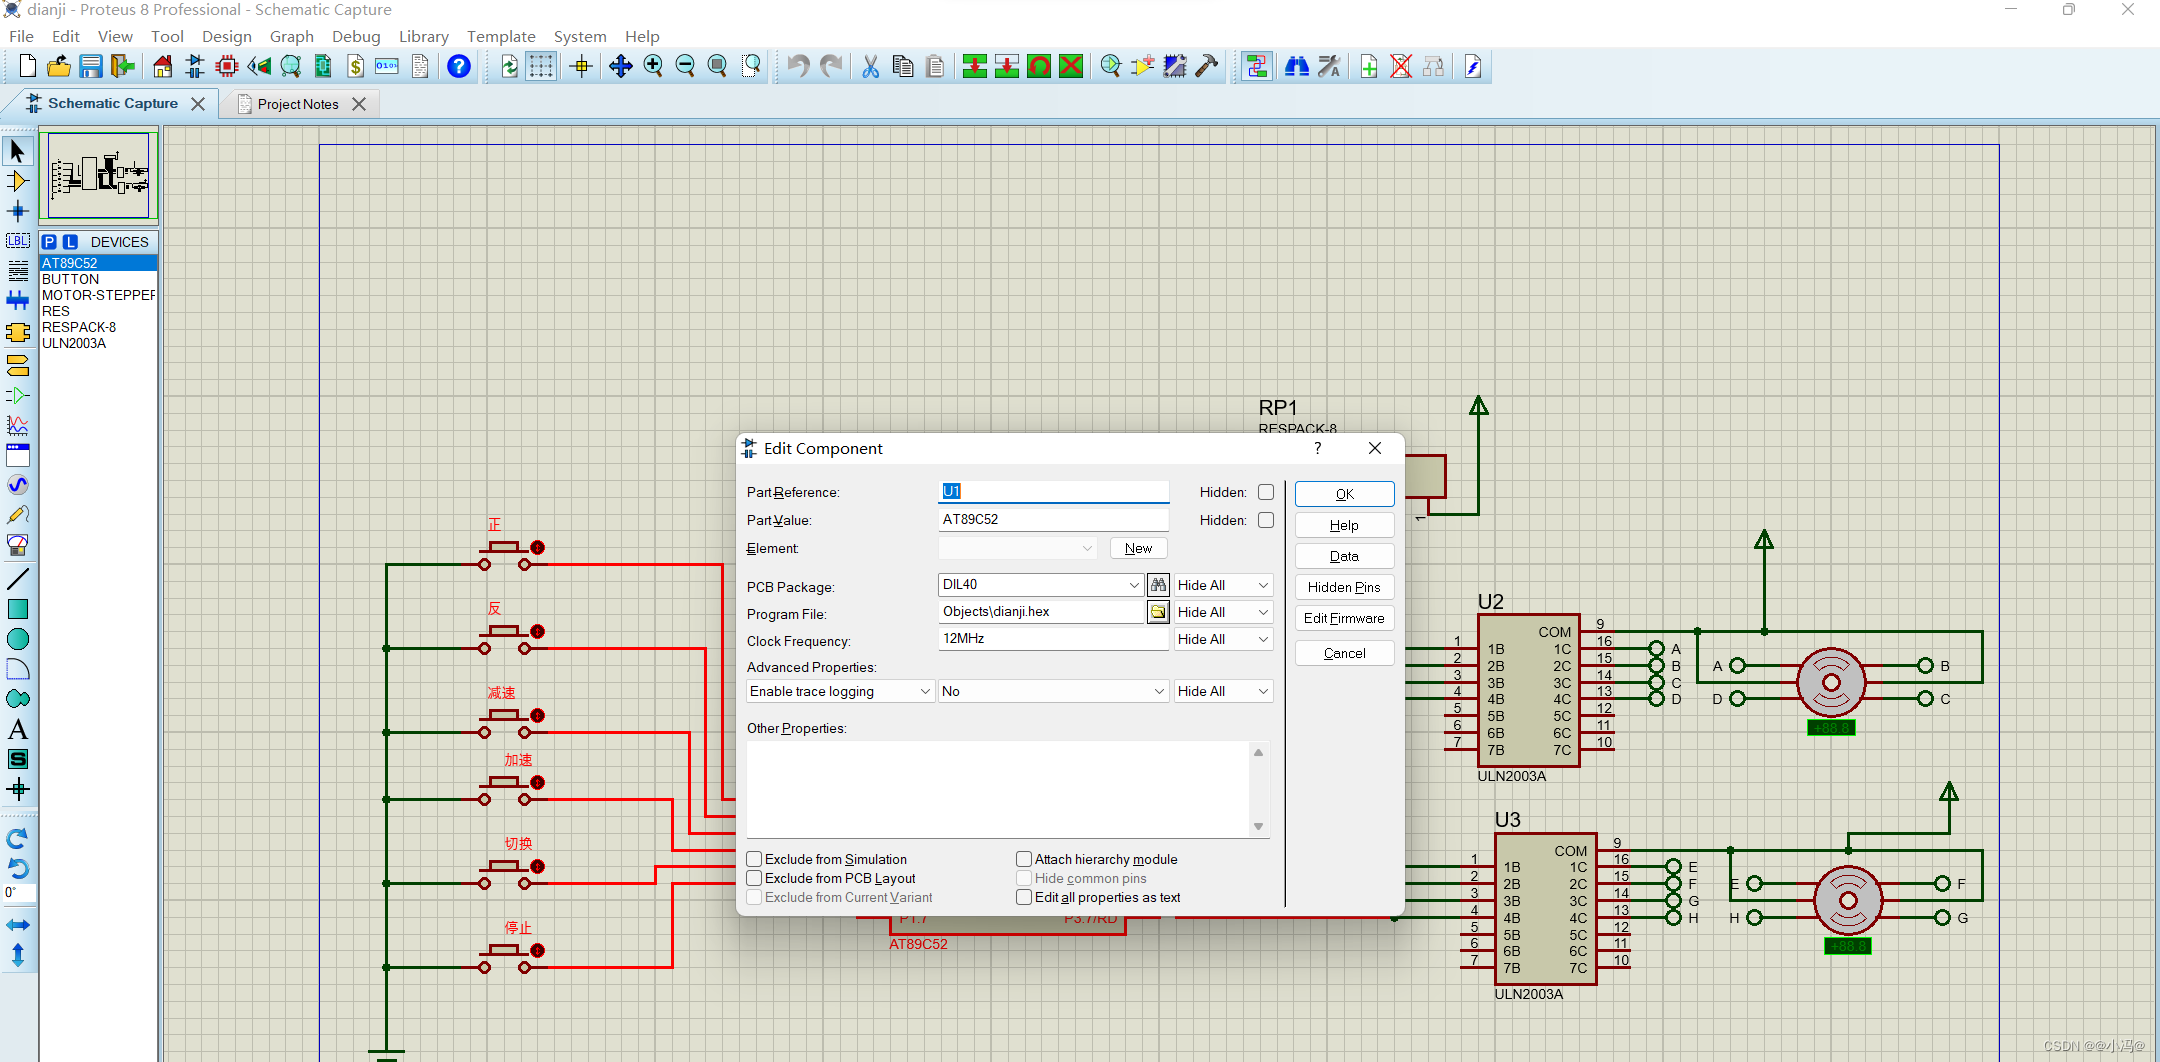This screenshot has height=1062, width=2160.
Task: Select the Junction Dot tool
Action: (18, 211)
